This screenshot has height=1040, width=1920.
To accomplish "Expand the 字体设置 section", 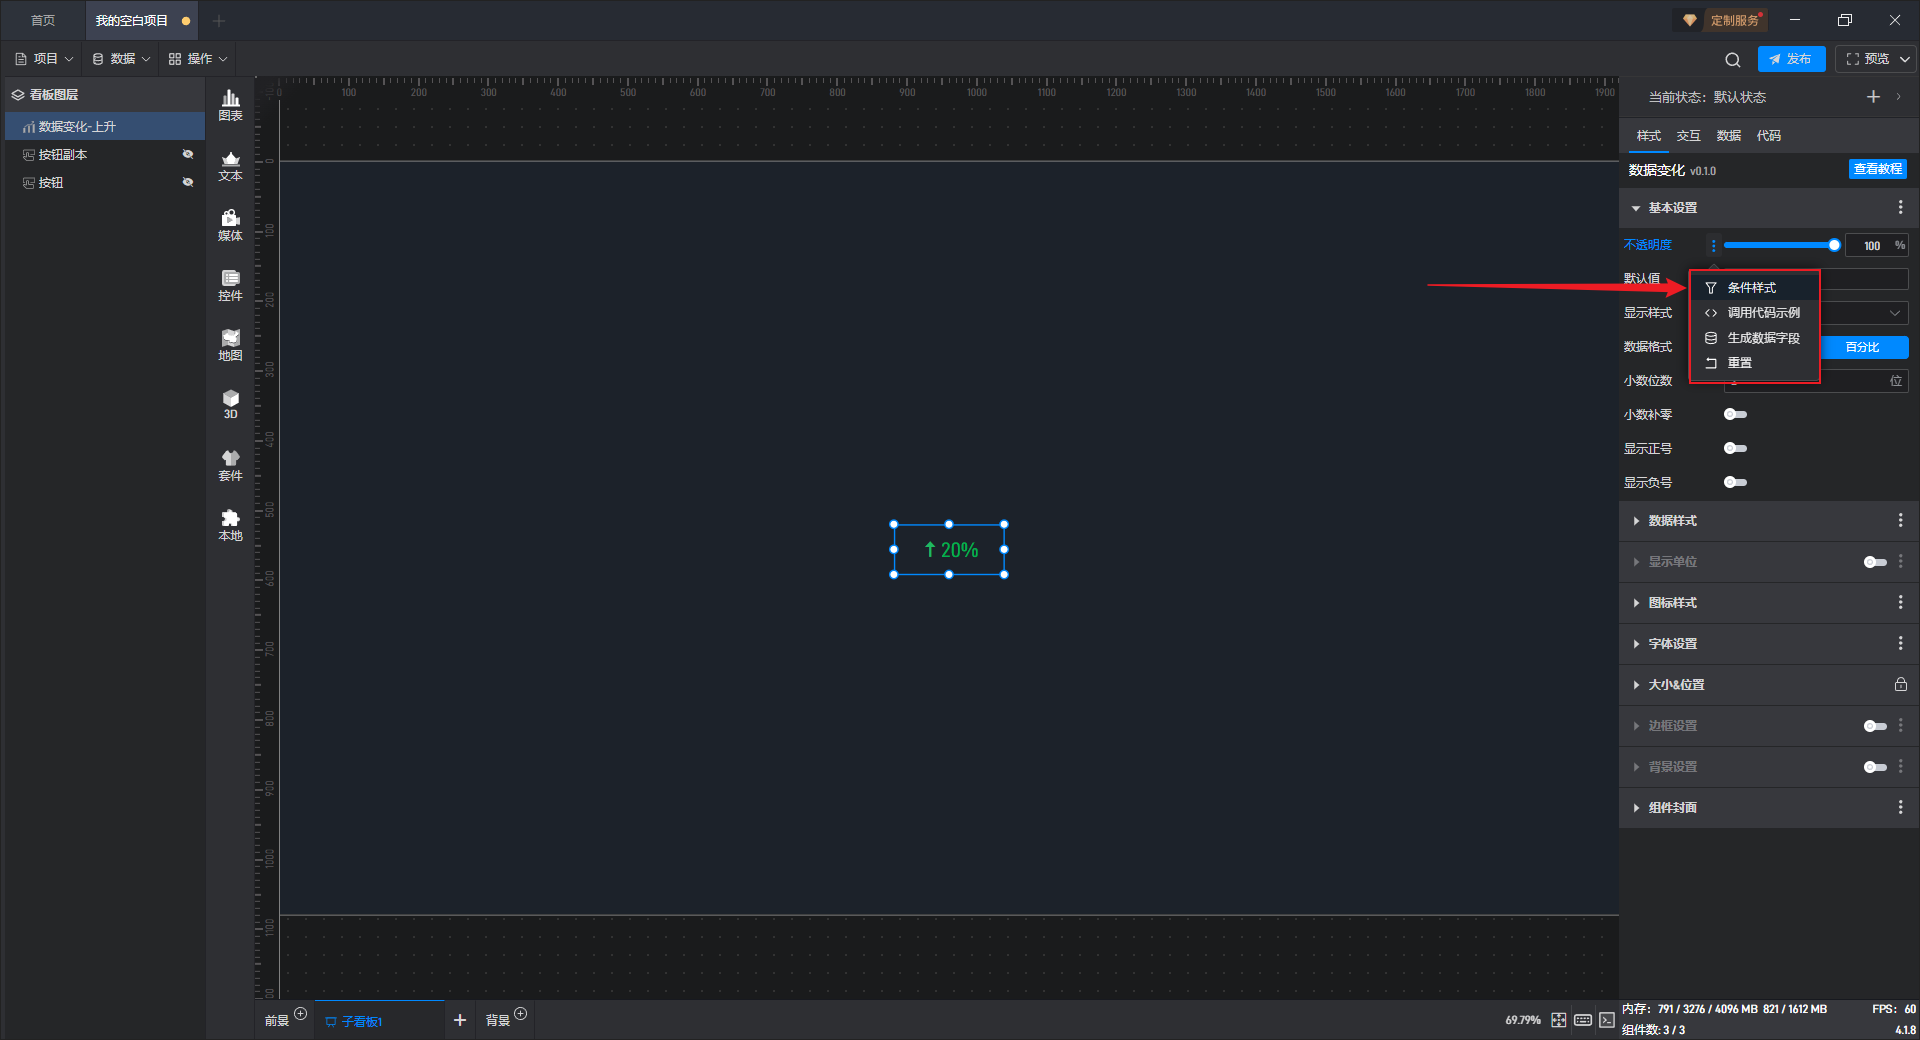I will 1636,644.
